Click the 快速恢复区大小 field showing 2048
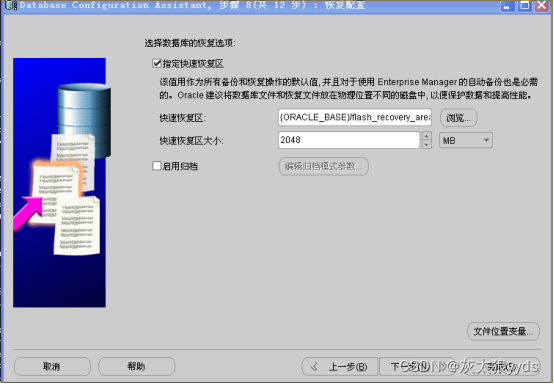The width and height of the screenshot is (554, 384). click(349, 140)
